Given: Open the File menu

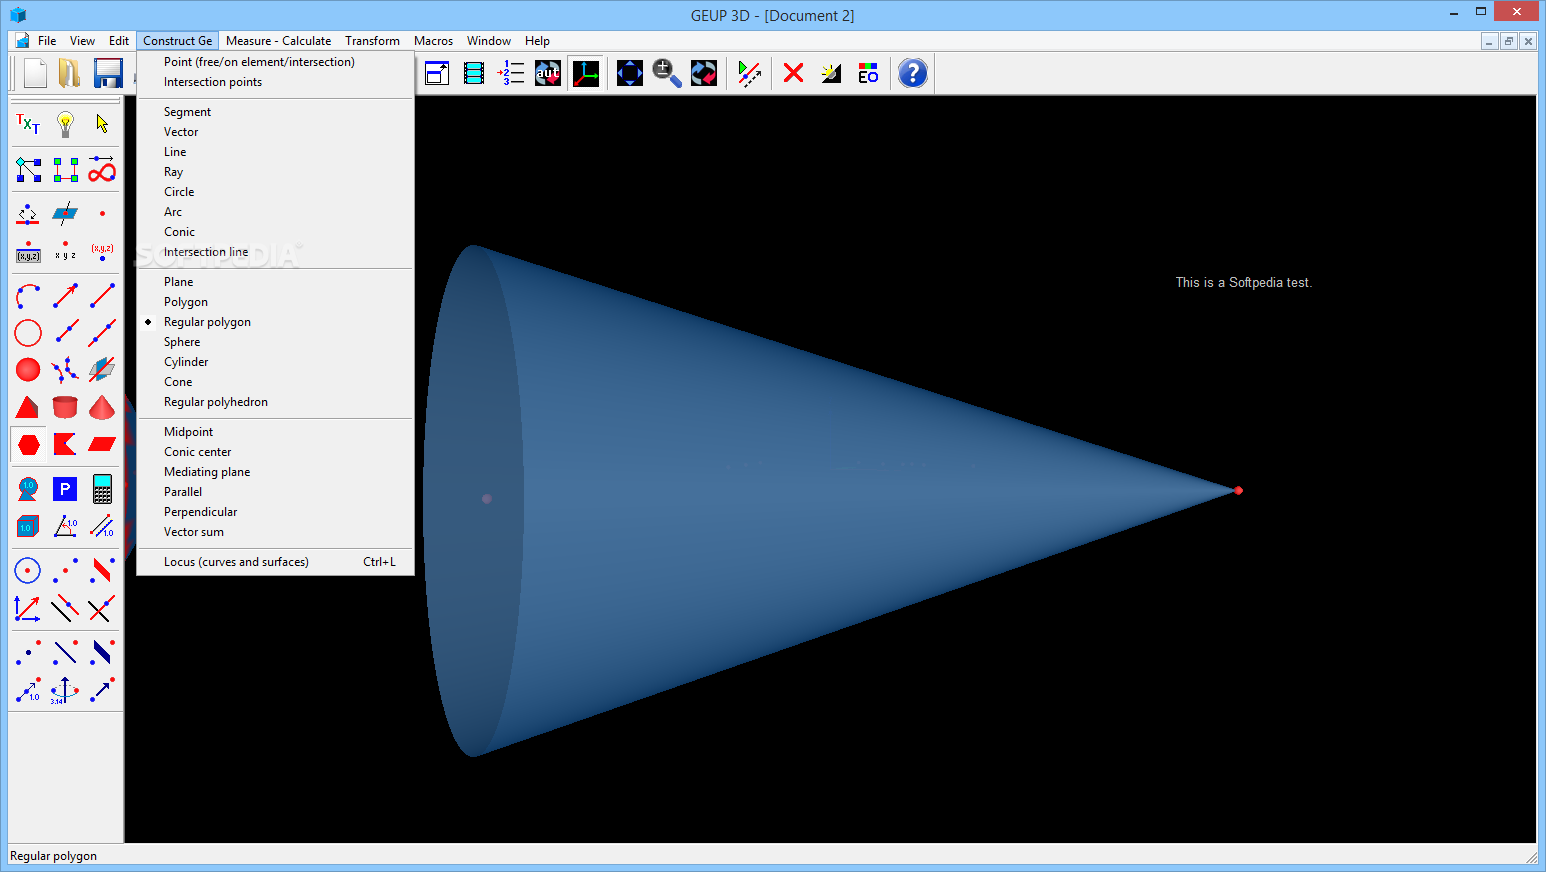Looking at the screenshot, I should point(47,41).
